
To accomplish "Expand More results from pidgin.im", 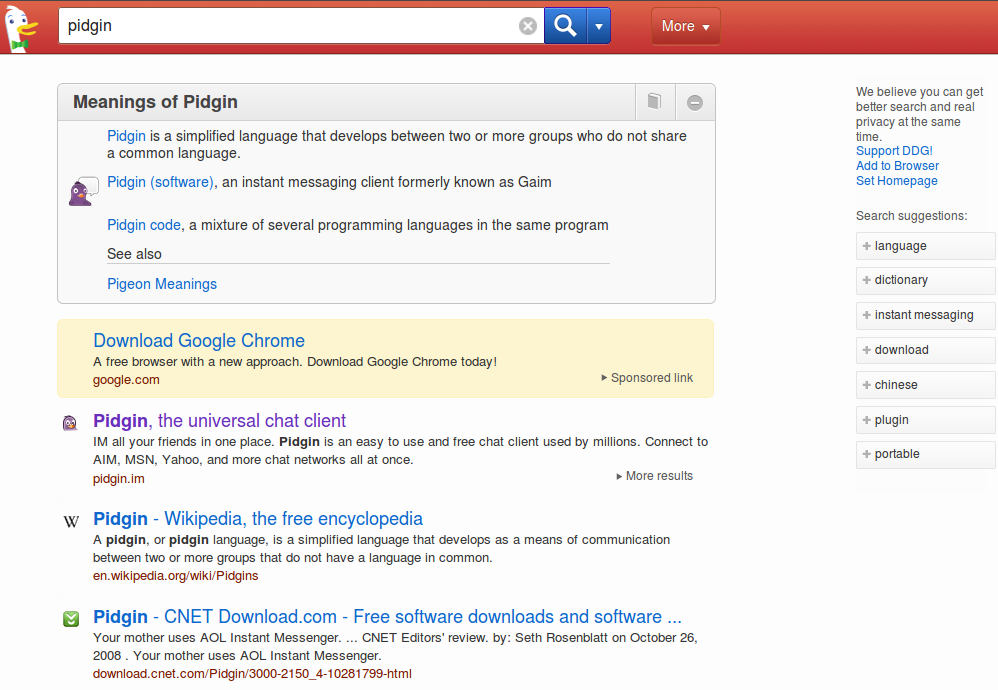I will tap(654, 476).
